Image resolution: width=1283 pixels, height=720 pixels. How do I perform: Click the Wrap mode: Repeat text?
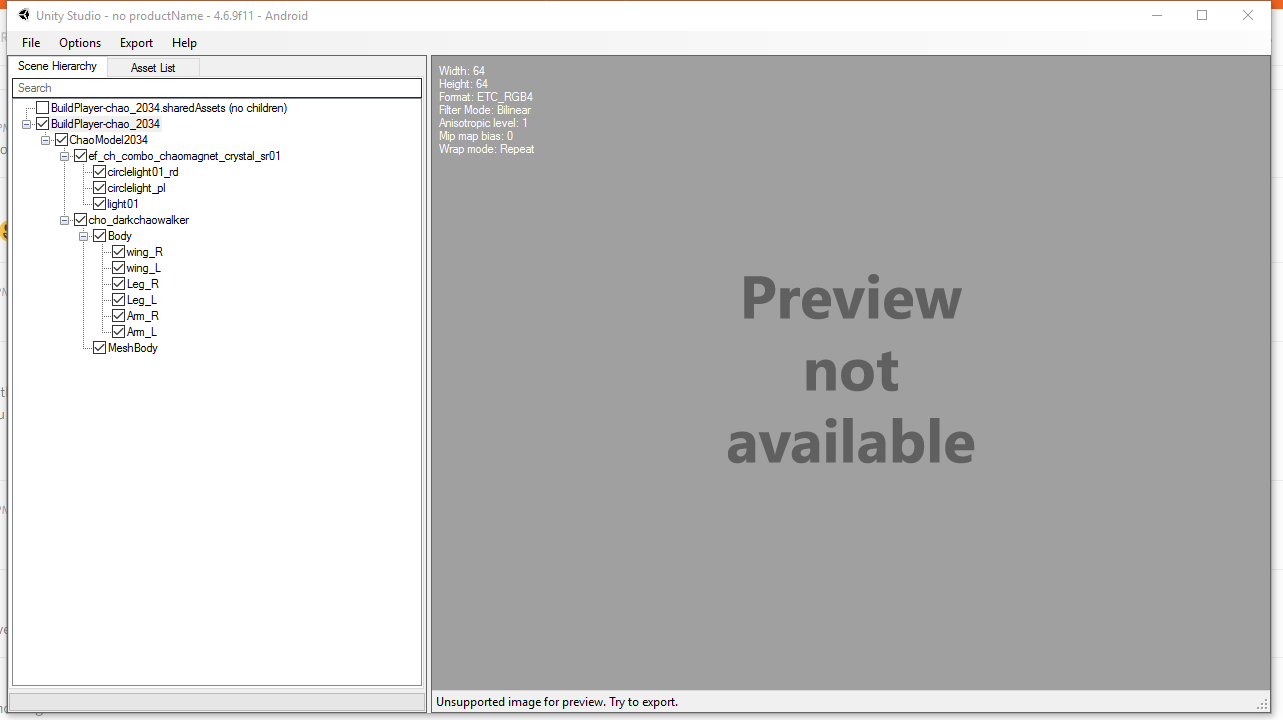pos(487,149)
